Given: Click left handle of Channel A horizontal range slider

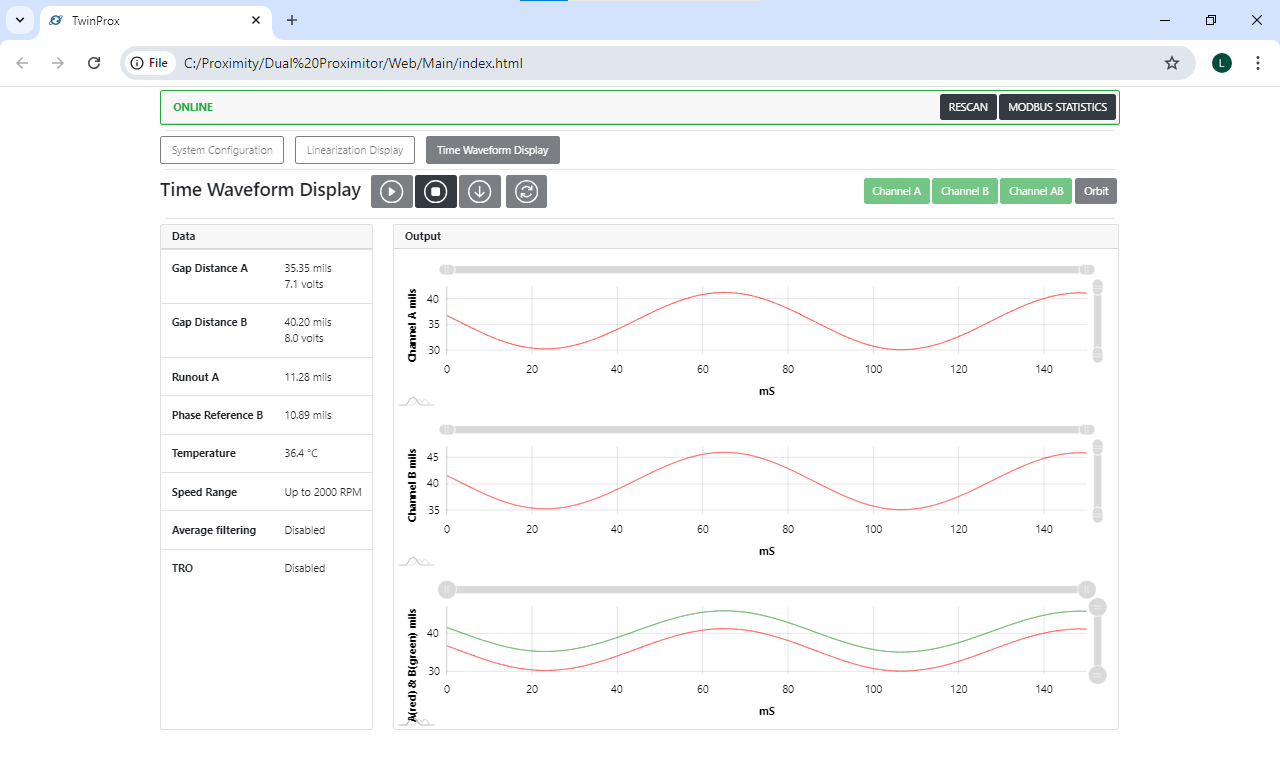Looking at the screenshot, I should 447,269.
